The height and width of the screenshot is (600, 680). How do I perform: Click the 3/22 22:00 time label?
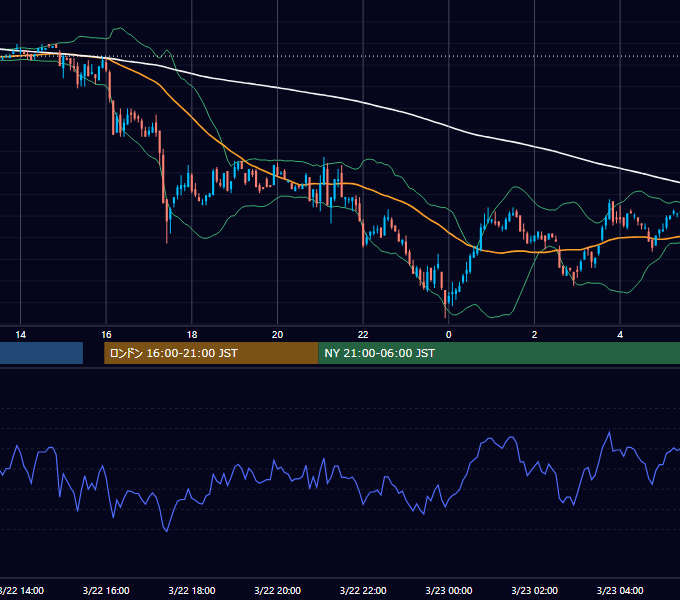[x=363, y=590]
